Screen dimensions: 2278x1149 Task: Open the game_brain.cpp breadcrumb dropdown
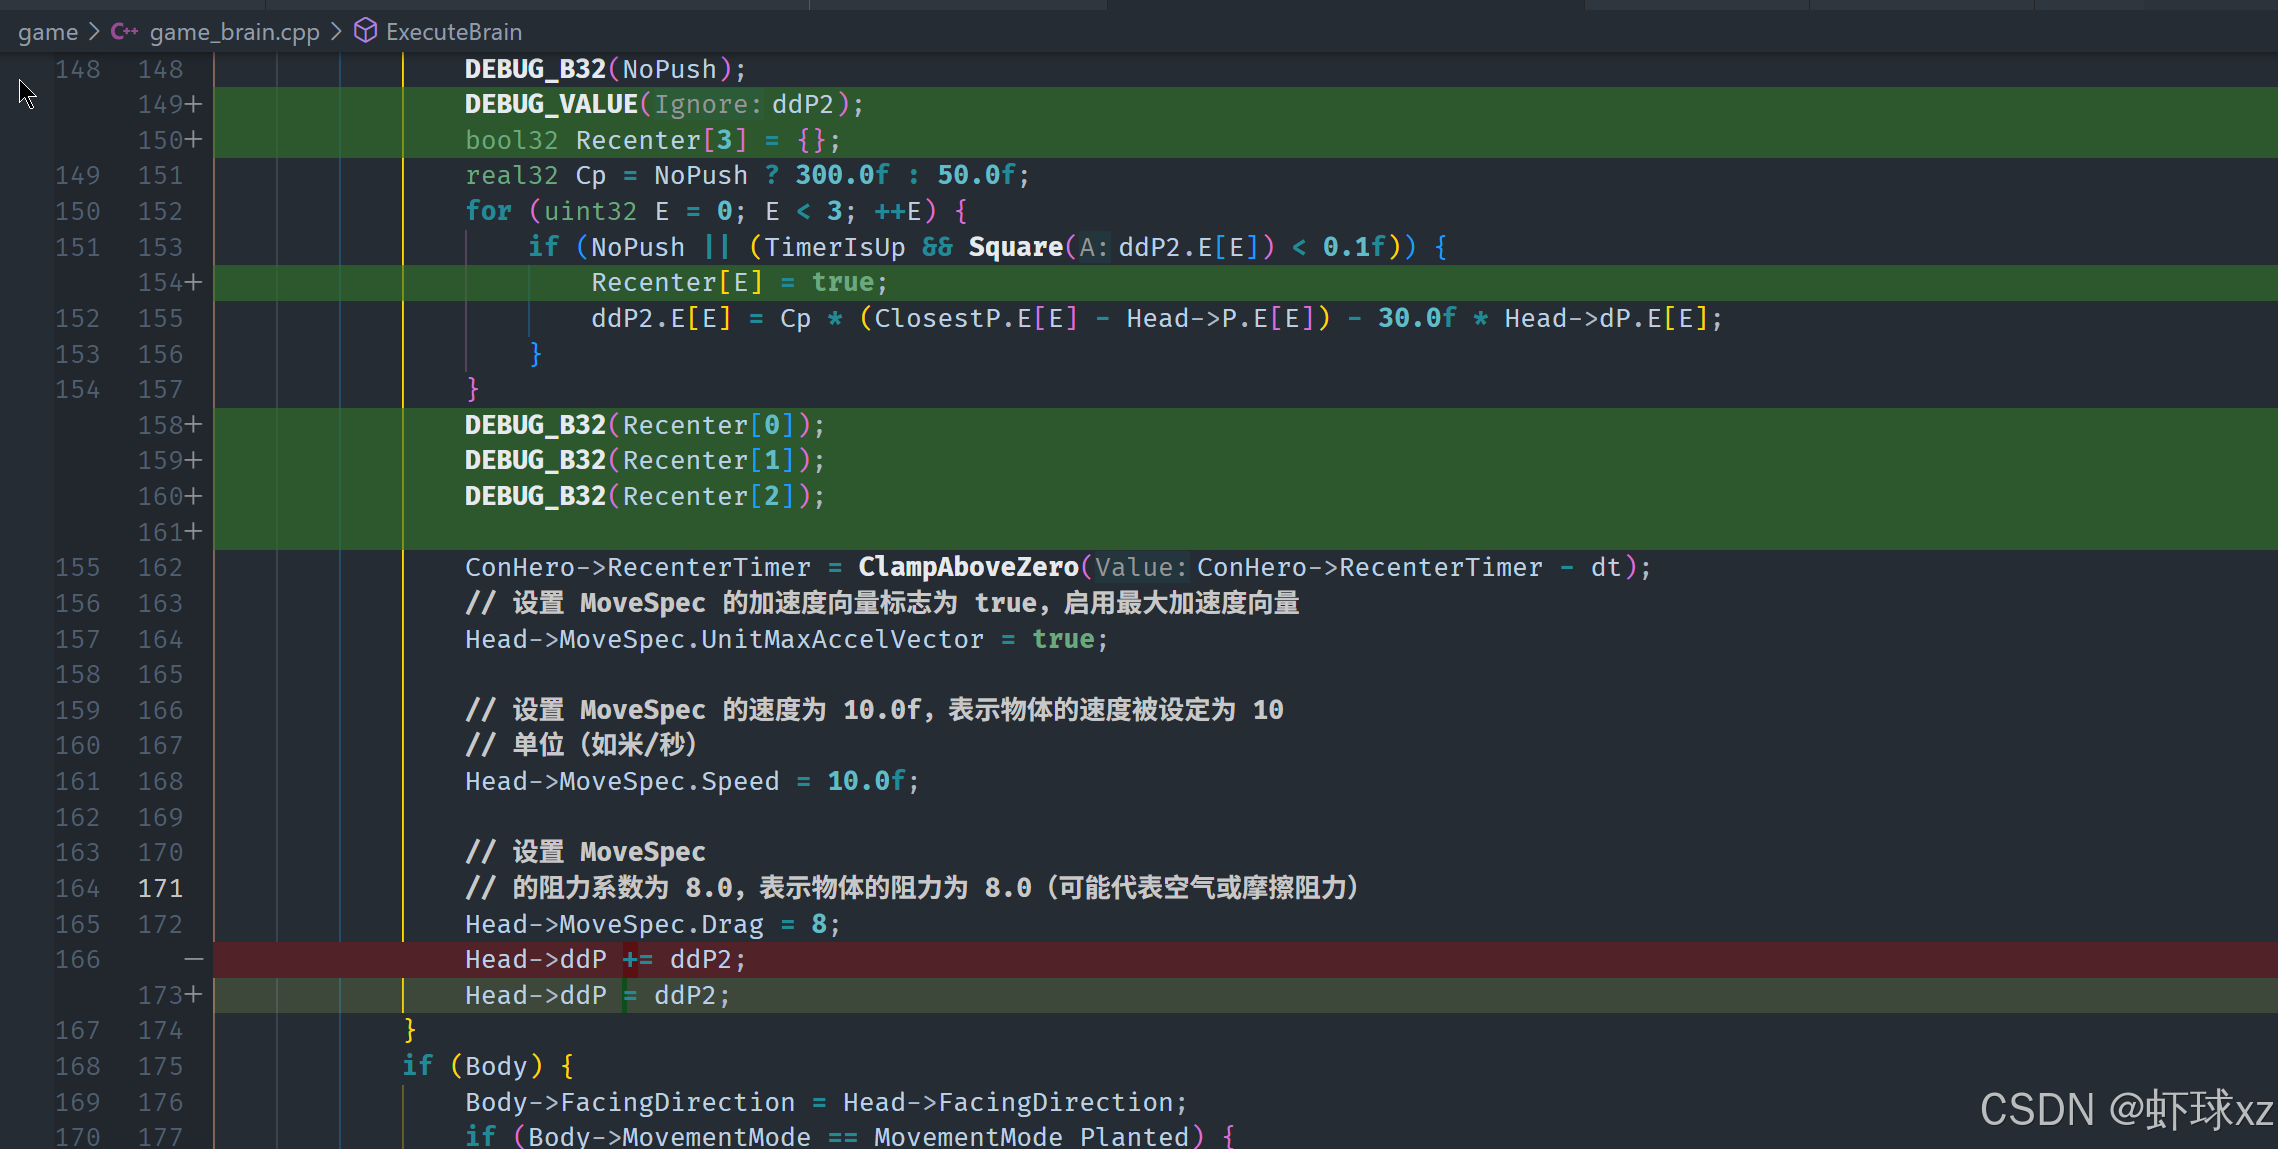(234, 32)
